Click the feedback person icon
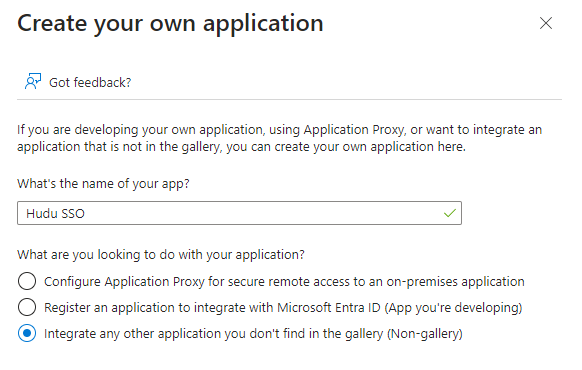582x370 pixels. pos(33,81)
